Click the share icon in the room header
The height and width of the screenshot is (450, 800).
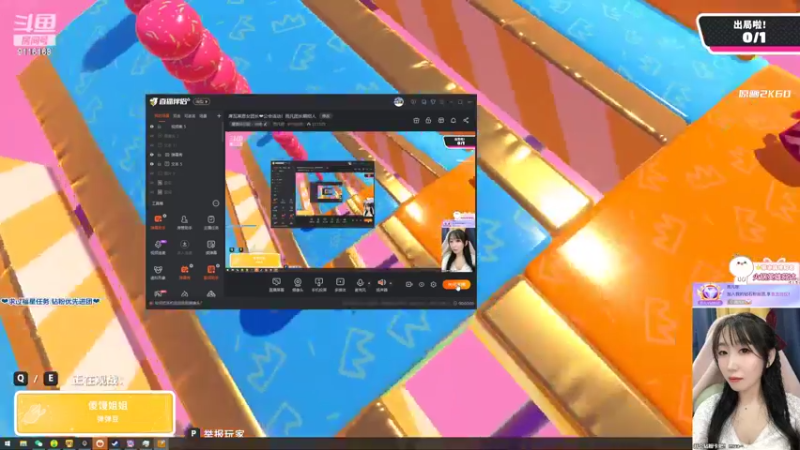pos(466,120)
